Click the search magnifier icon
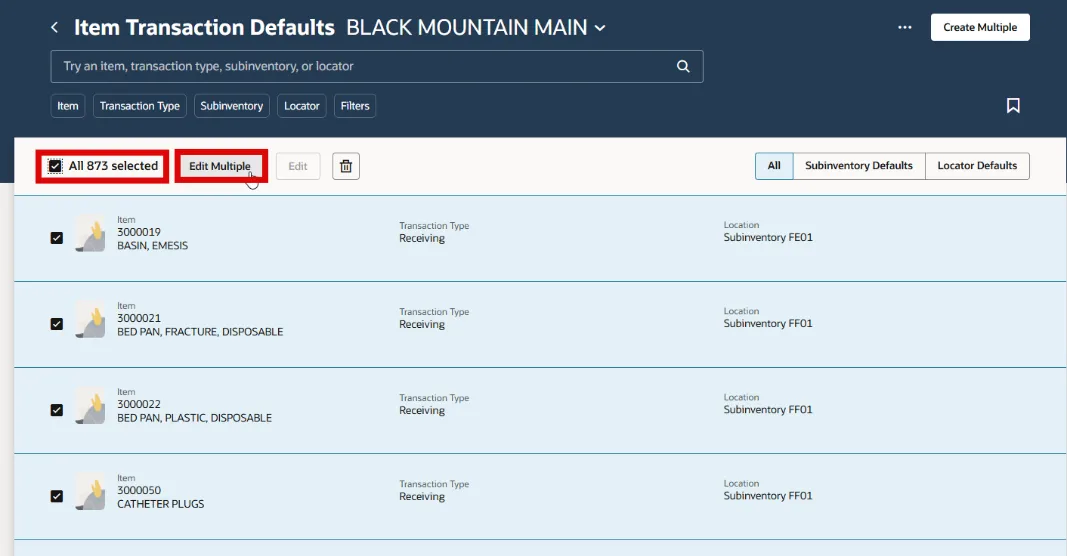The image size is (1067, 556). (x=683, y=67)
